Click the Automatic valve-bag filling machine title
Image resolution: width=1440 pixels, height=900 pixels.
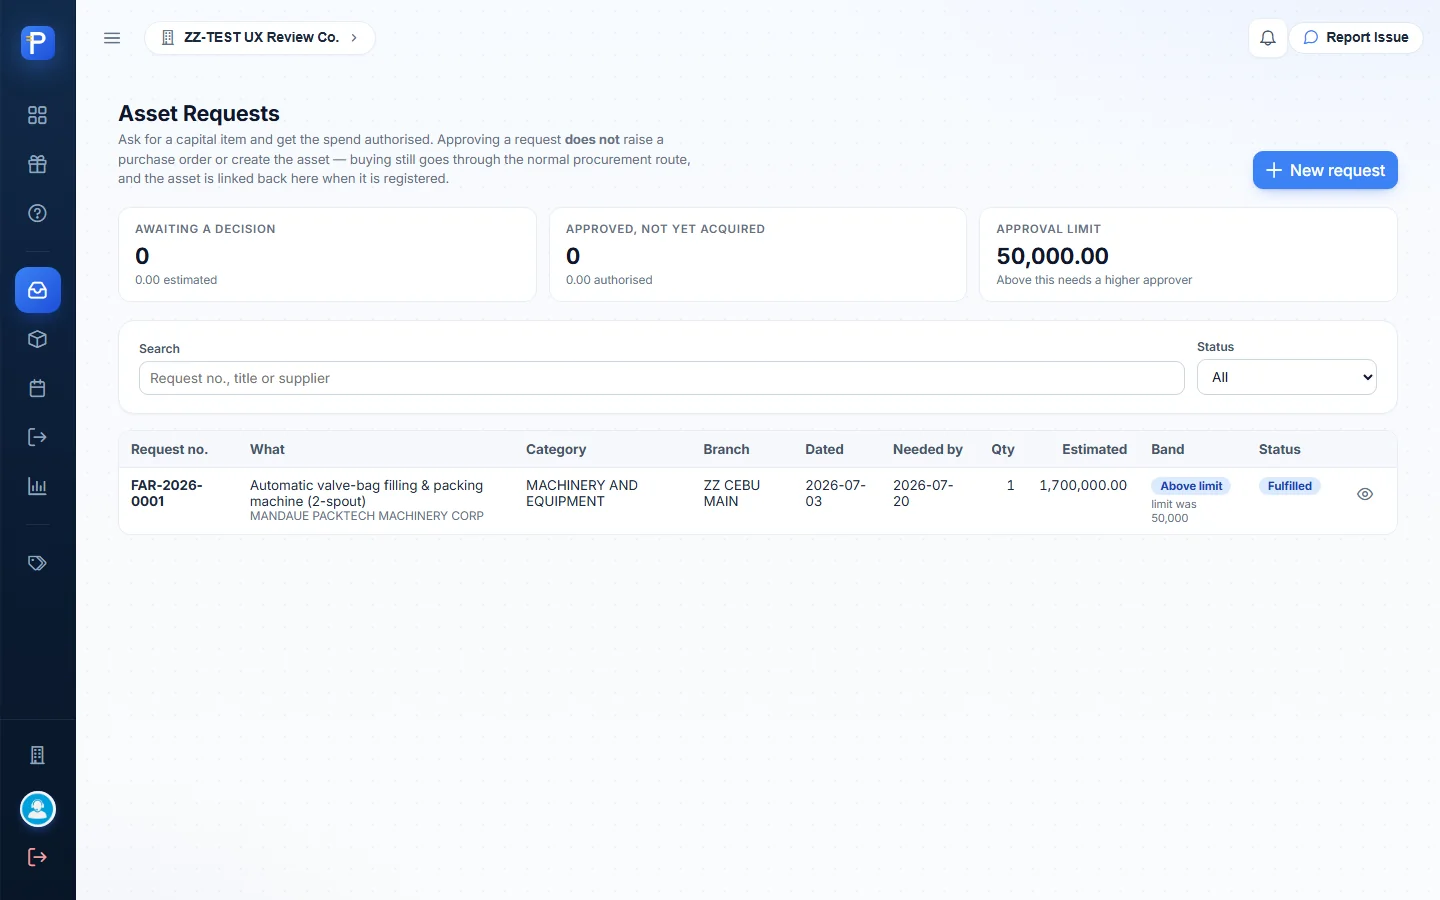[x=366, y=493]
